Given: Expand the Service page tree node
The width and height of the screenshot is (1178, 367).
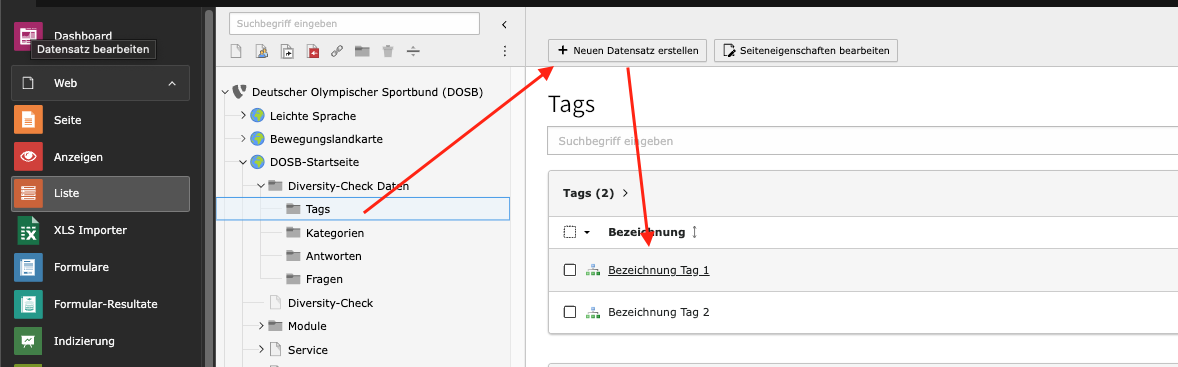Looking at the screenshot, I should tap(261, 349).
